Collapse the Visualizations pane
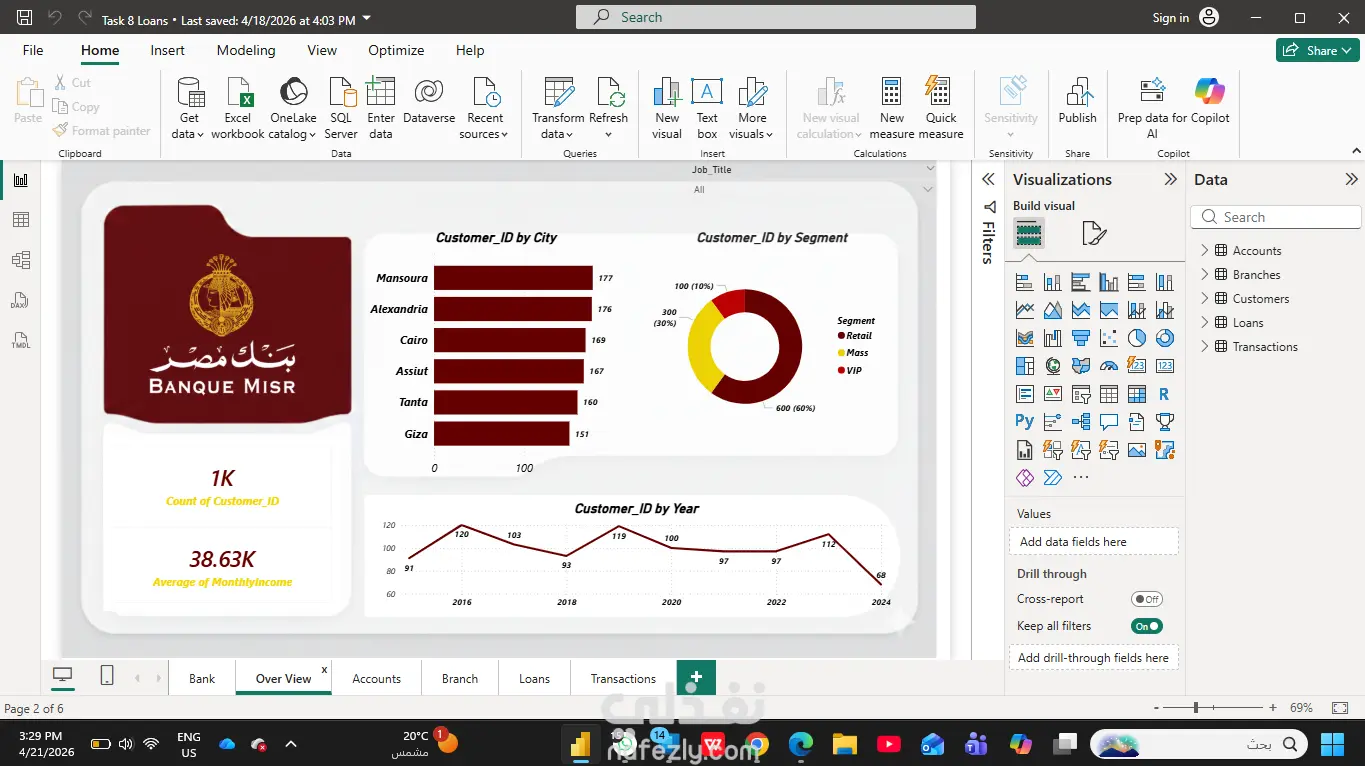 [1170, 180]
